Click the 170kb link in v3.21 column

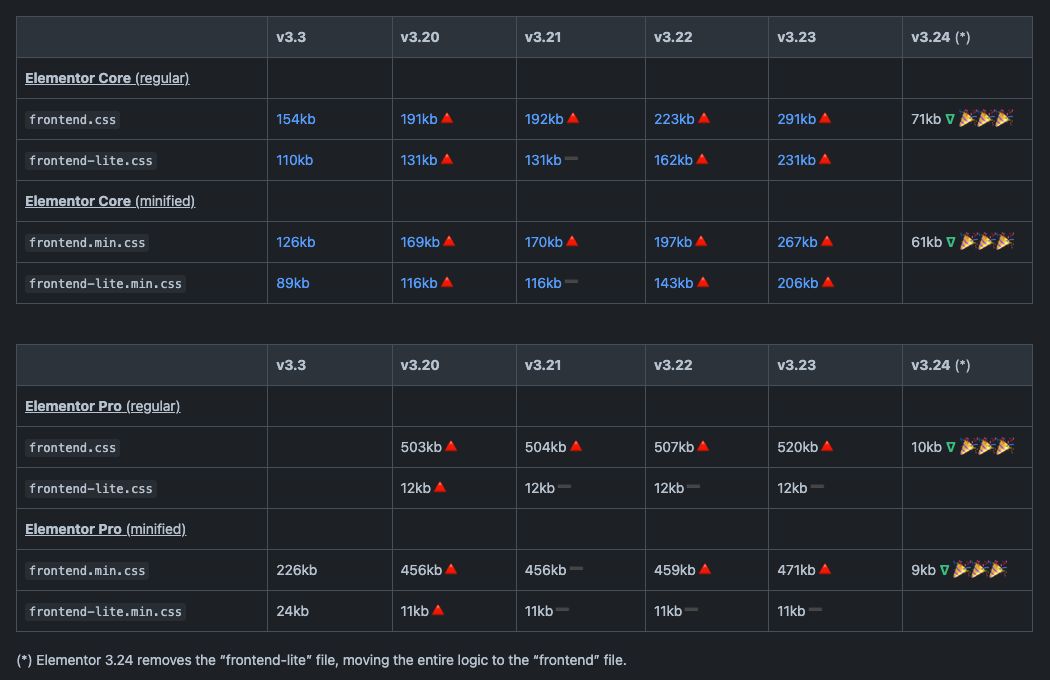(544, 242)
